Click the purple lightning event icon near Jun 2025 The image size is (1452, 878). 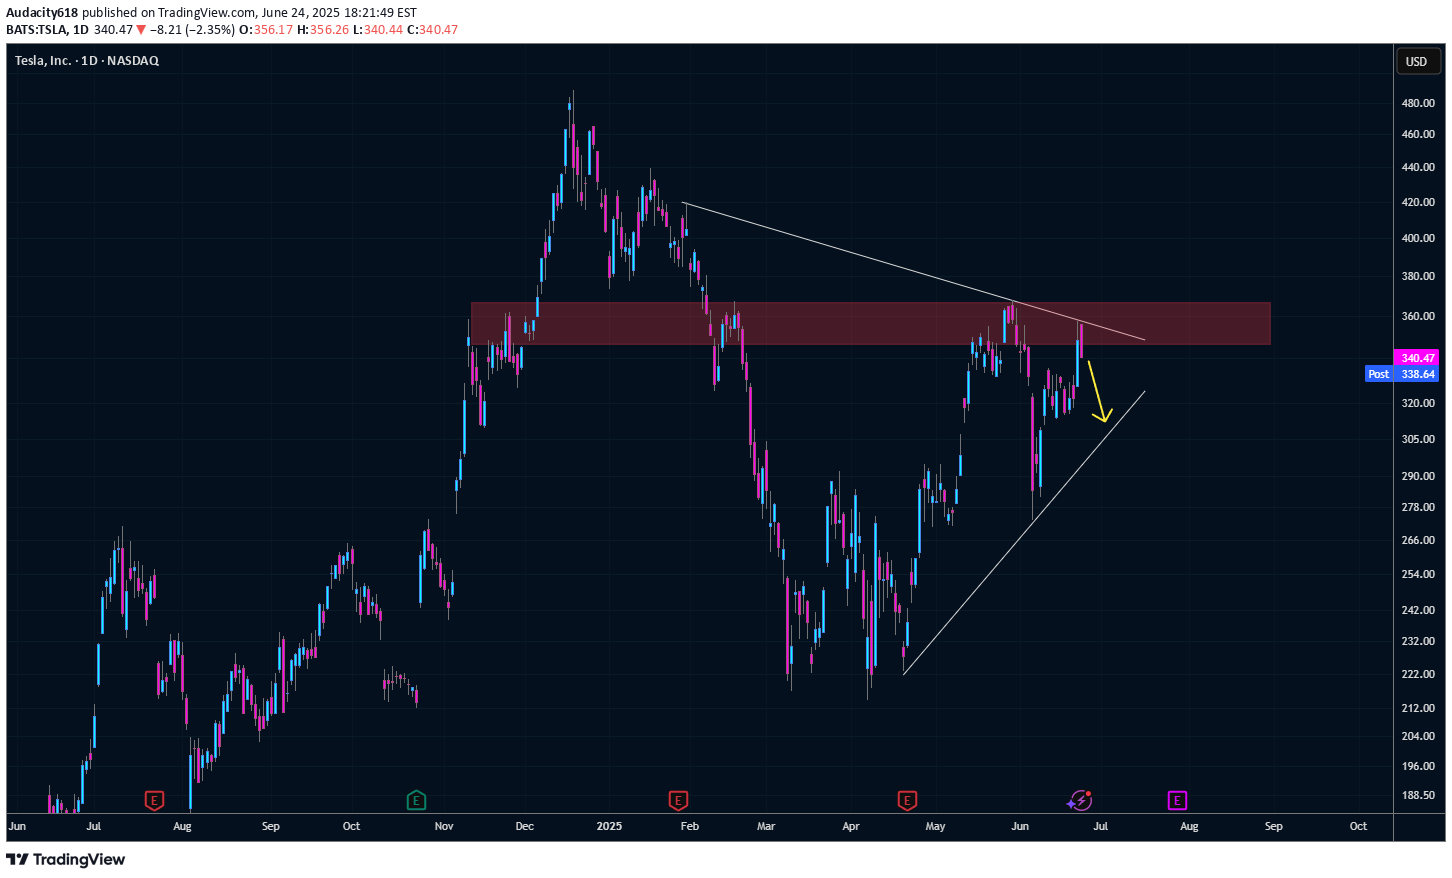click(1079, 800)
